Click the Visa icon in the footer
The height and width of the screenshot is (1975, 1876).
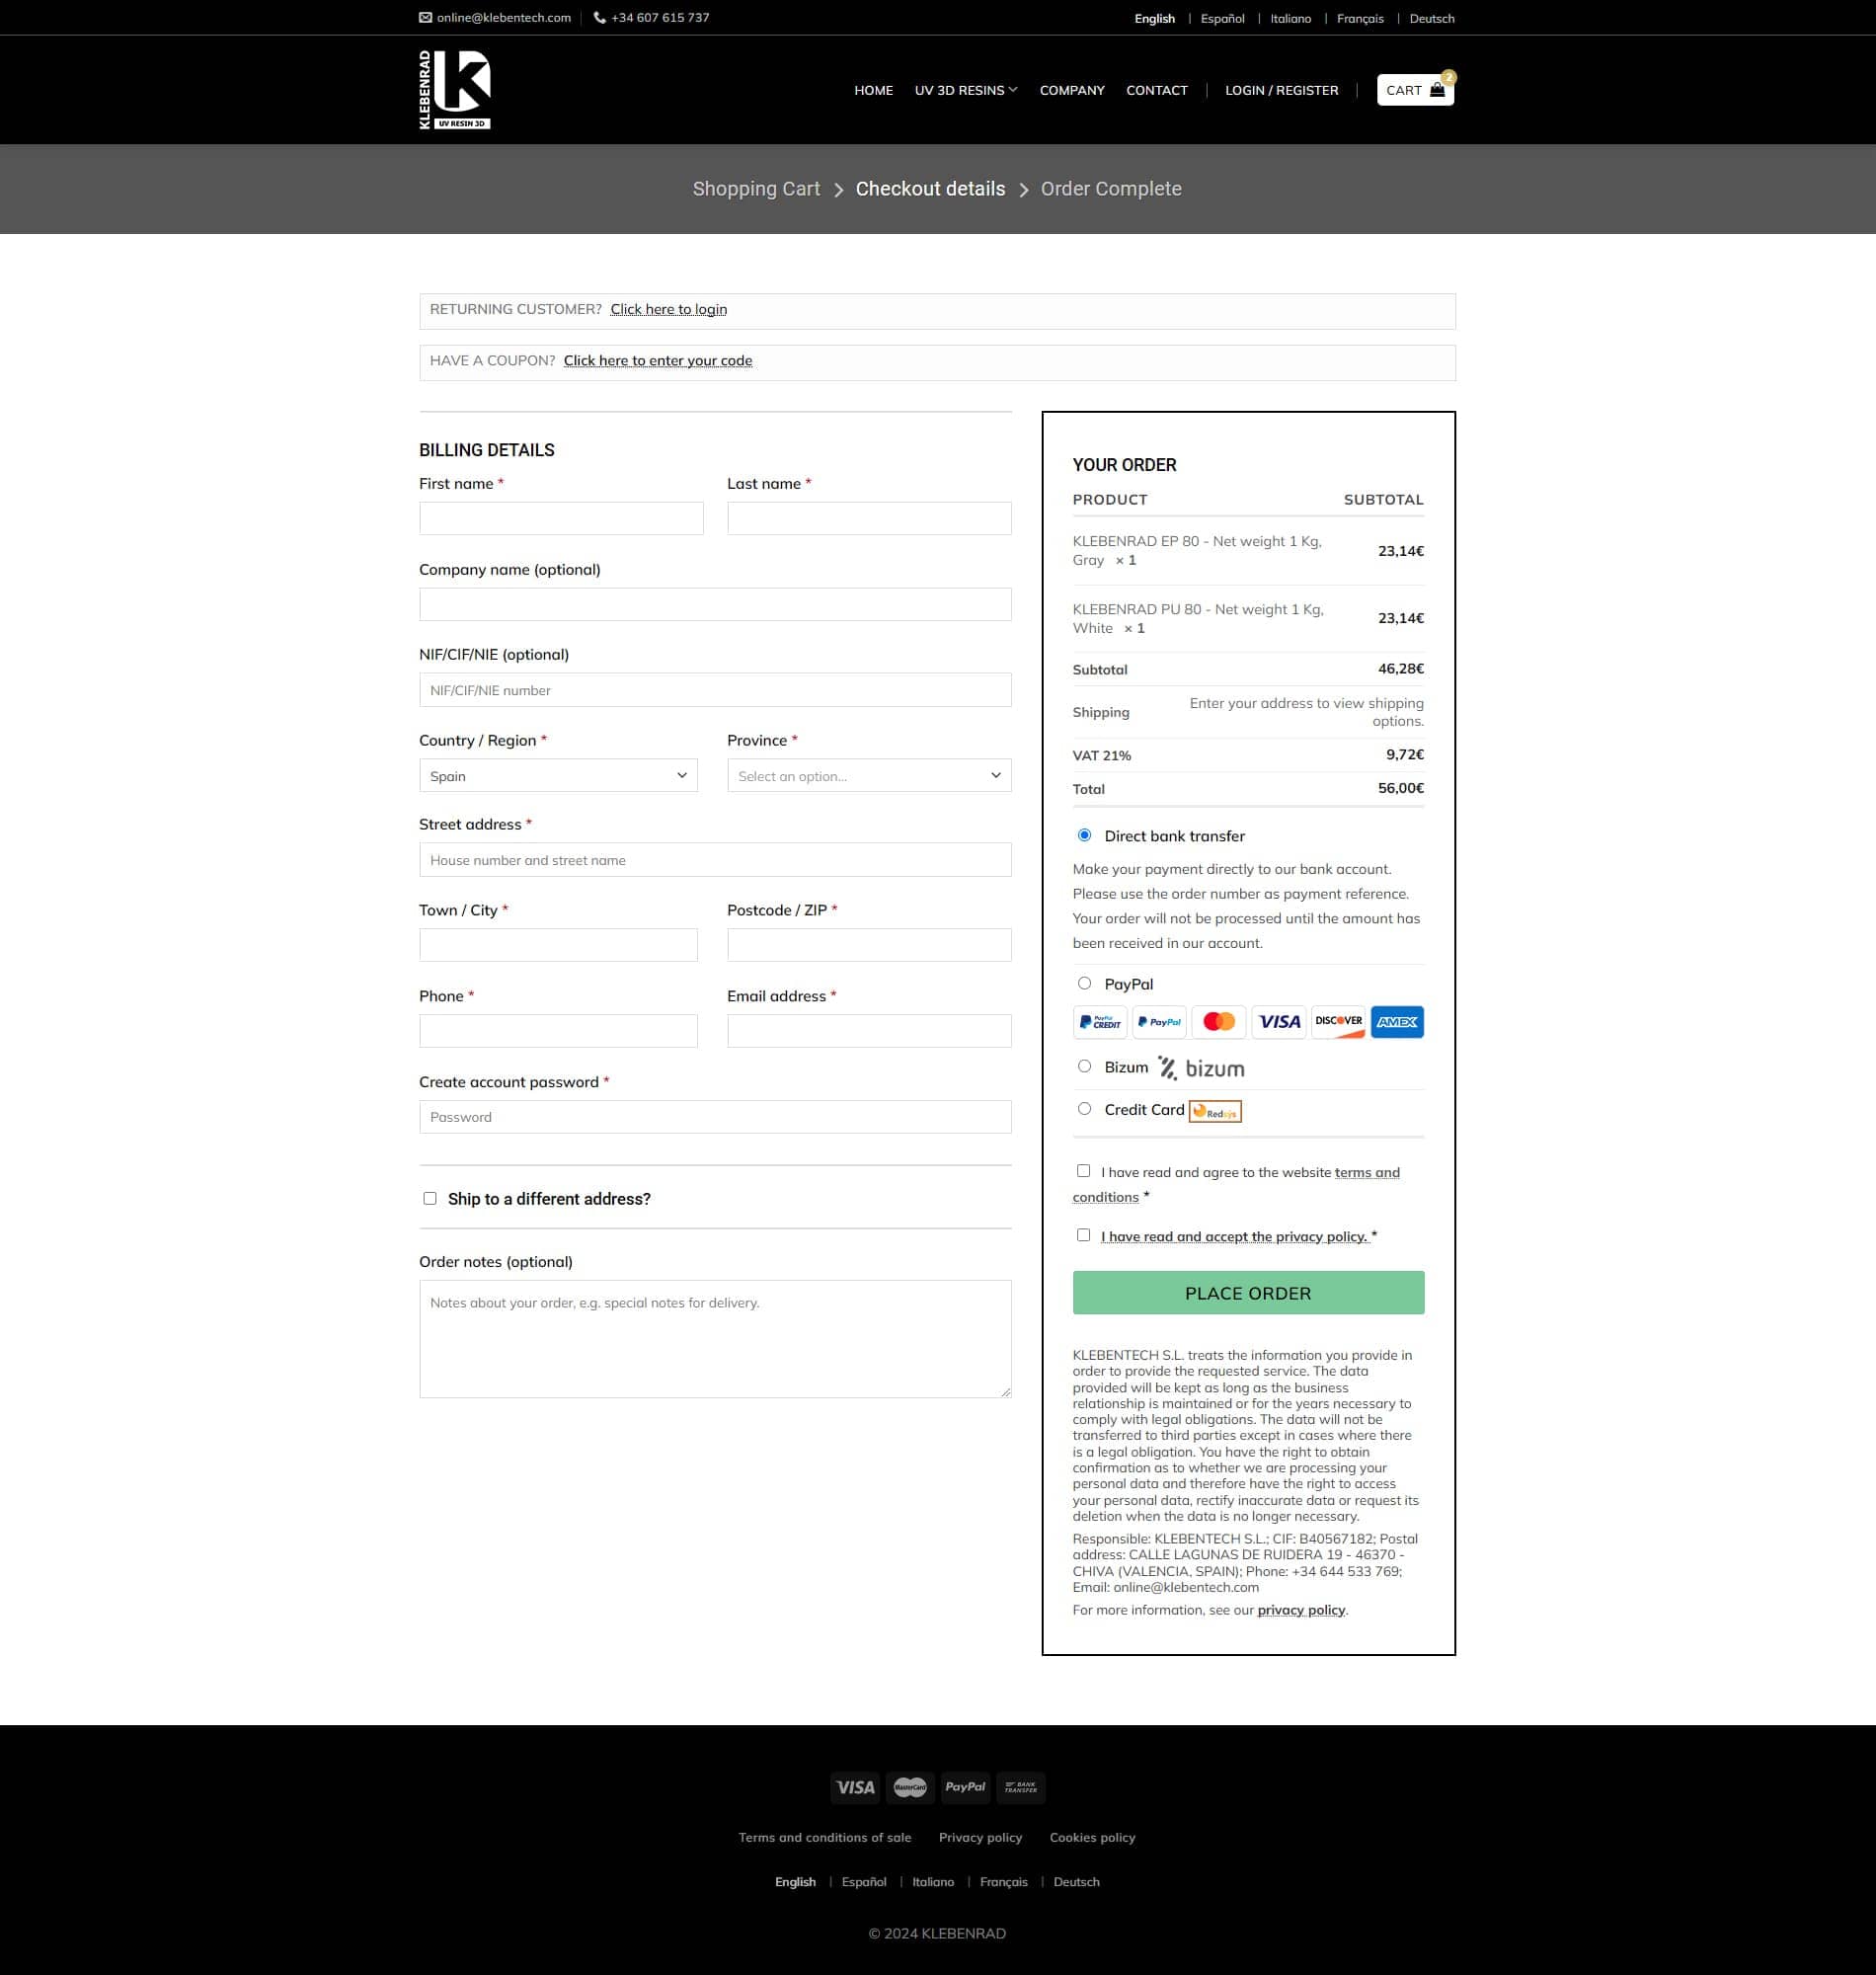[x=854, y=1787]
